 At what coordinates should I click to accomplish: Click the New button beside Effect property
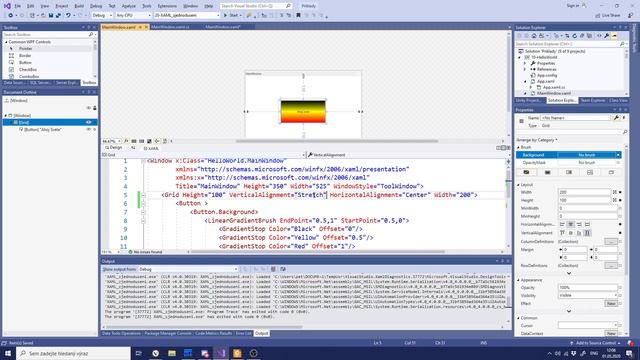tap(611, 304)
